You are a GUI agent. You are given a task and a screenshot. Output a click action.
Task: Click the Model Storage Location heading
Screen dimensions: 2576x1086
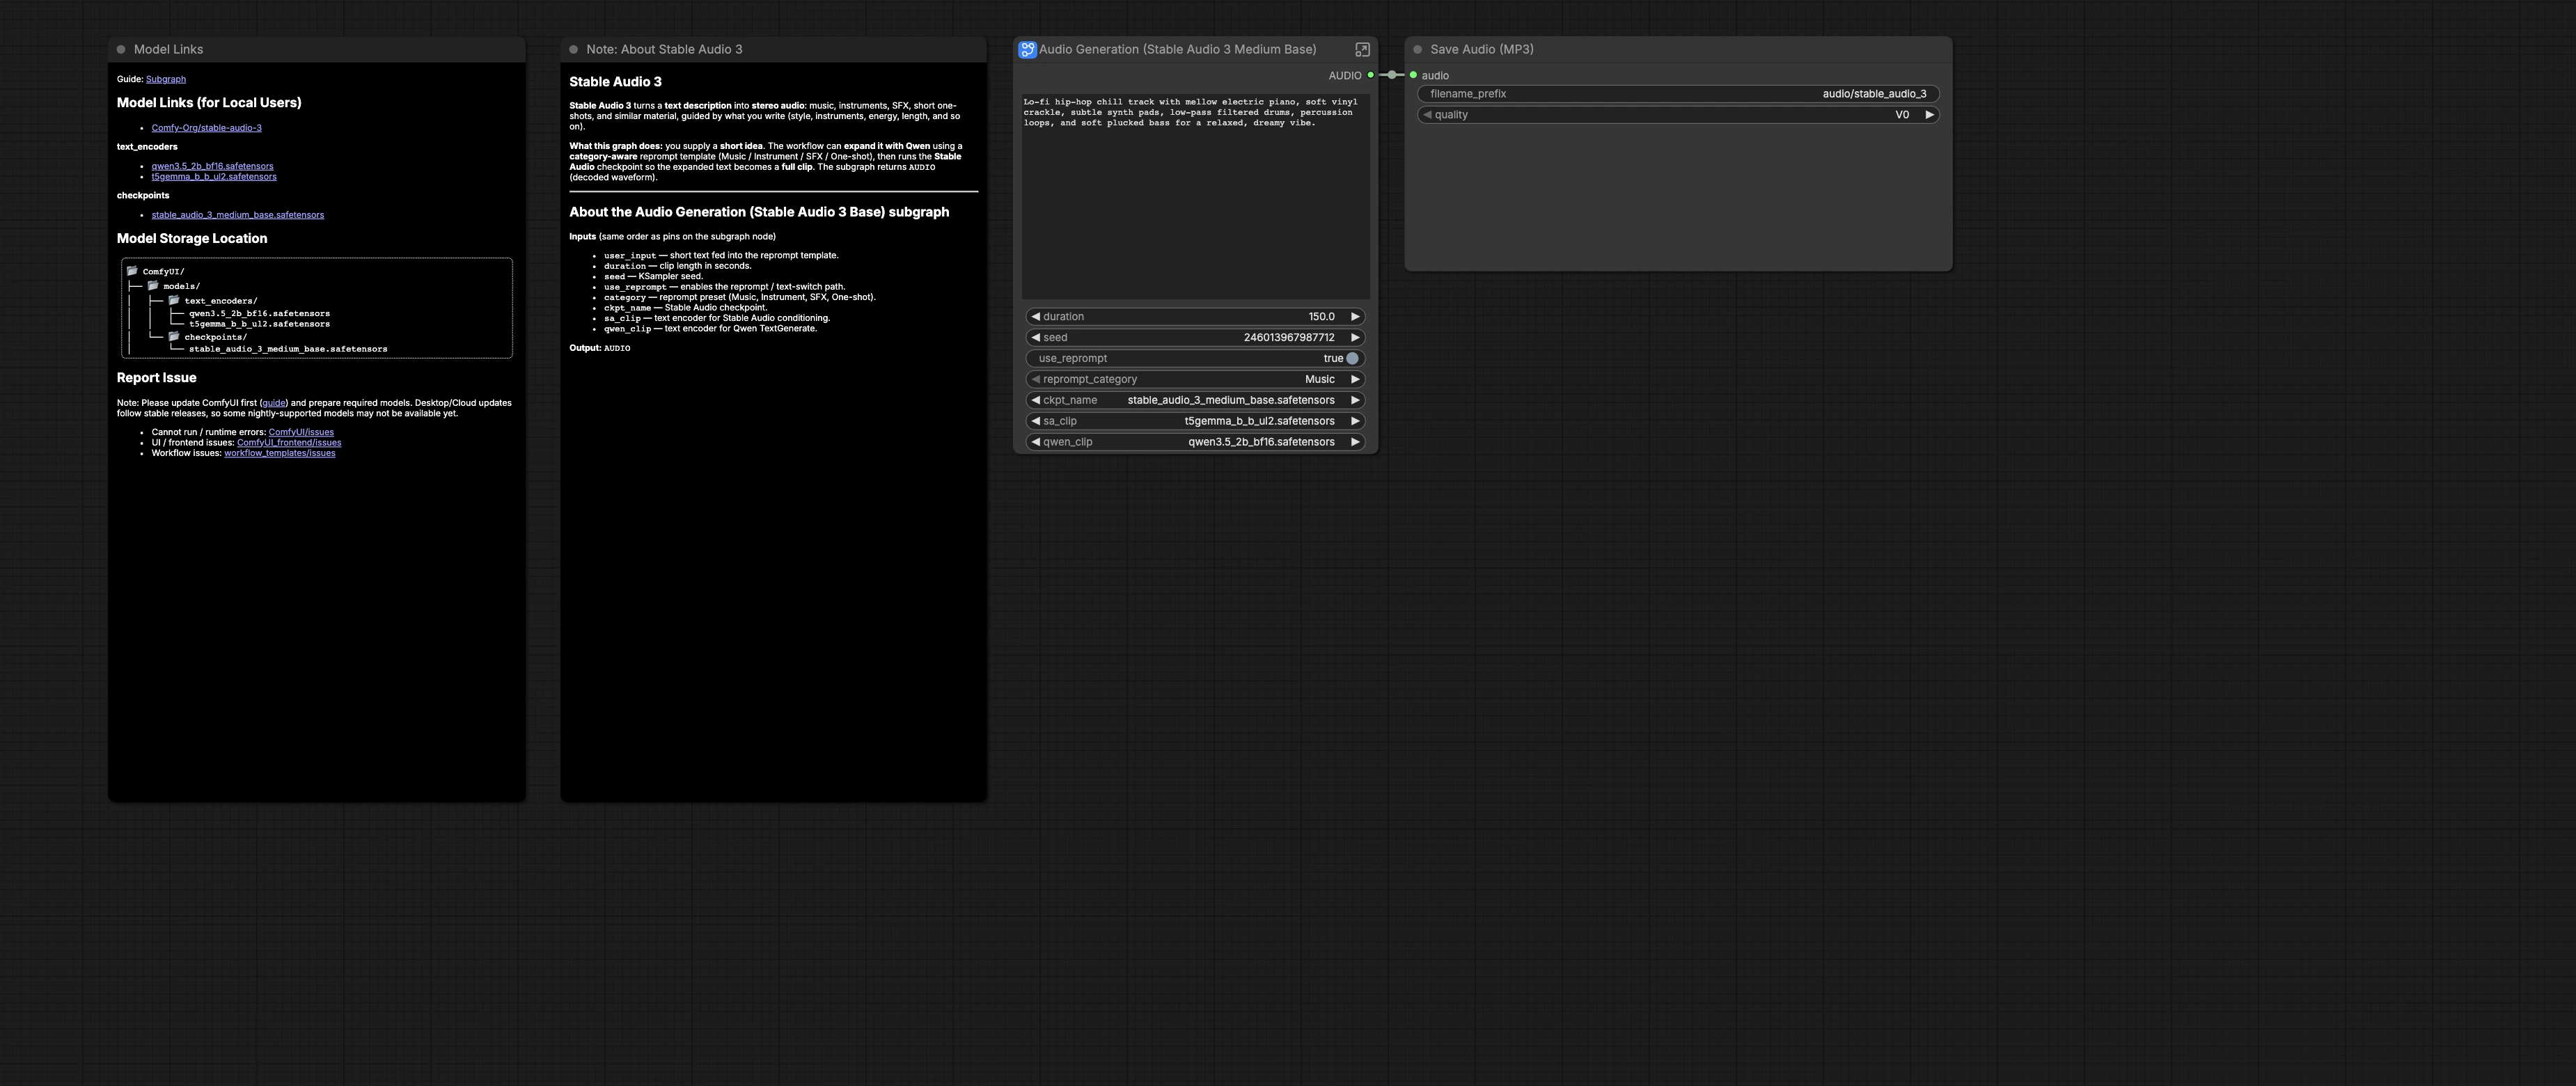coord(192,238)
